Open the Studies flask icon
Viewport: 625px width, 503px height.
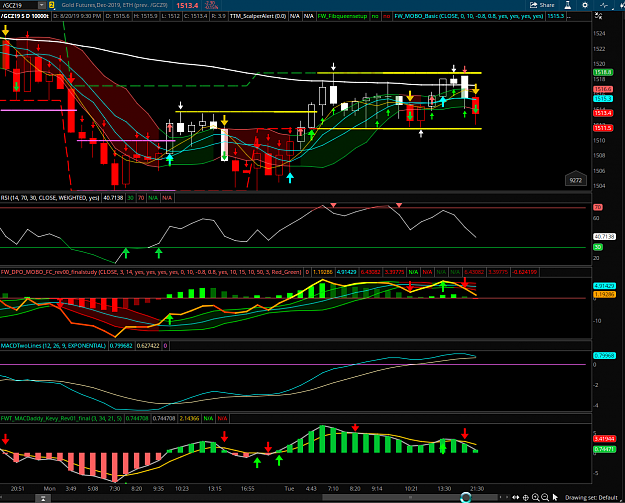pos(568,5)
